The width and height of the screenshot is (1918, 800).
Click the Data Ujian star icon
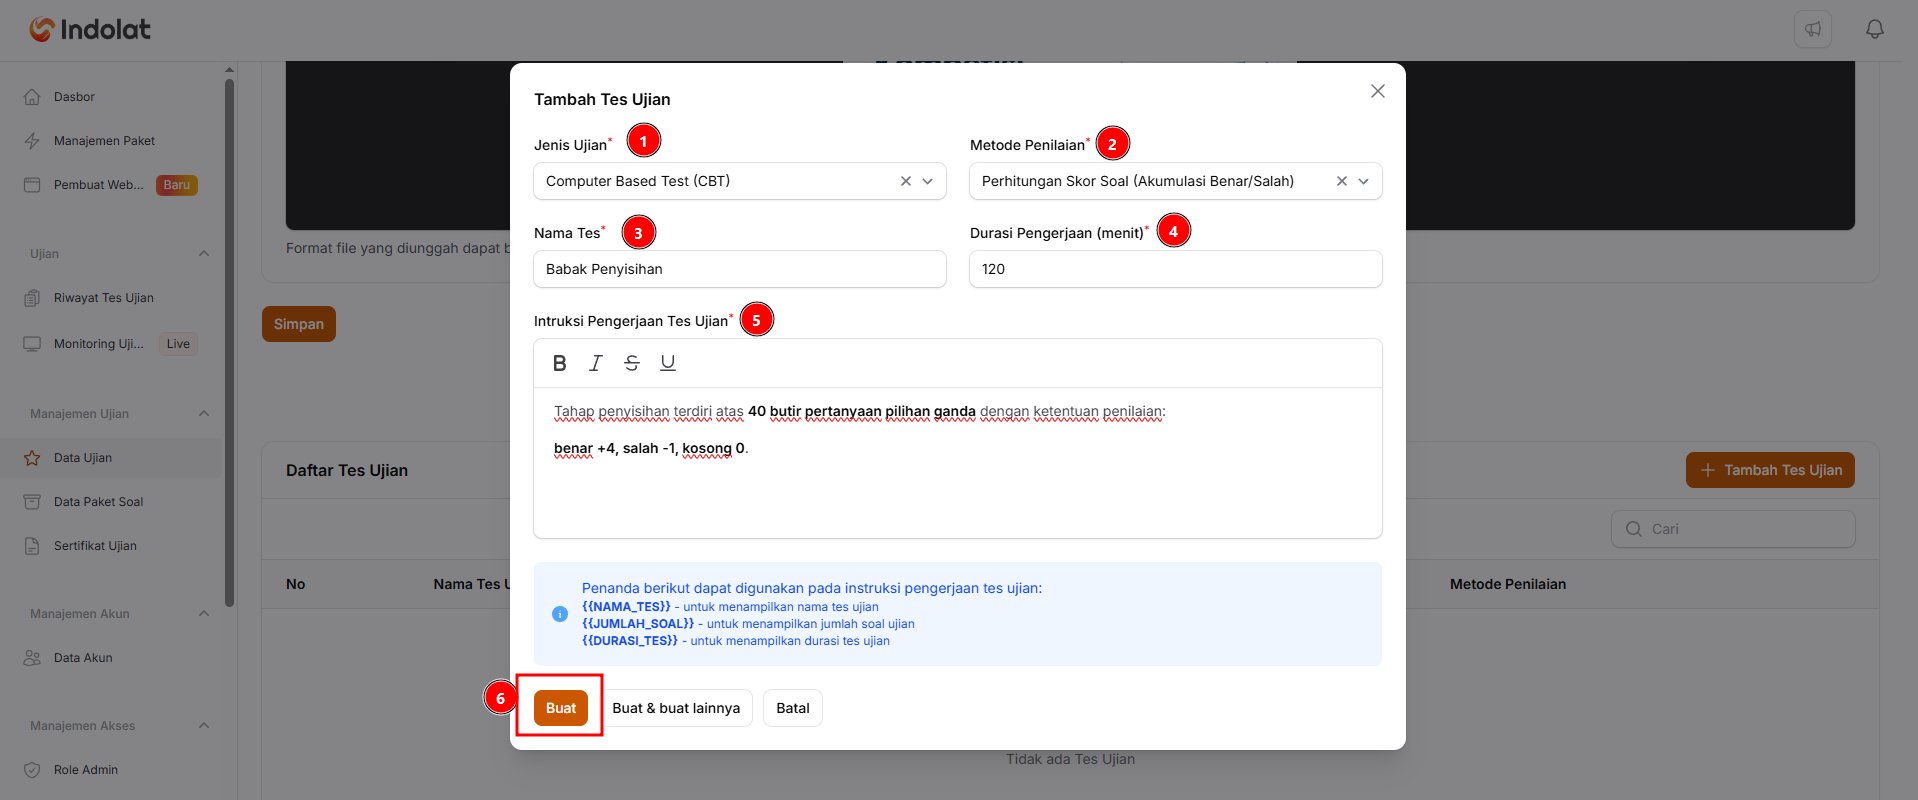click(x=32, y=458)
